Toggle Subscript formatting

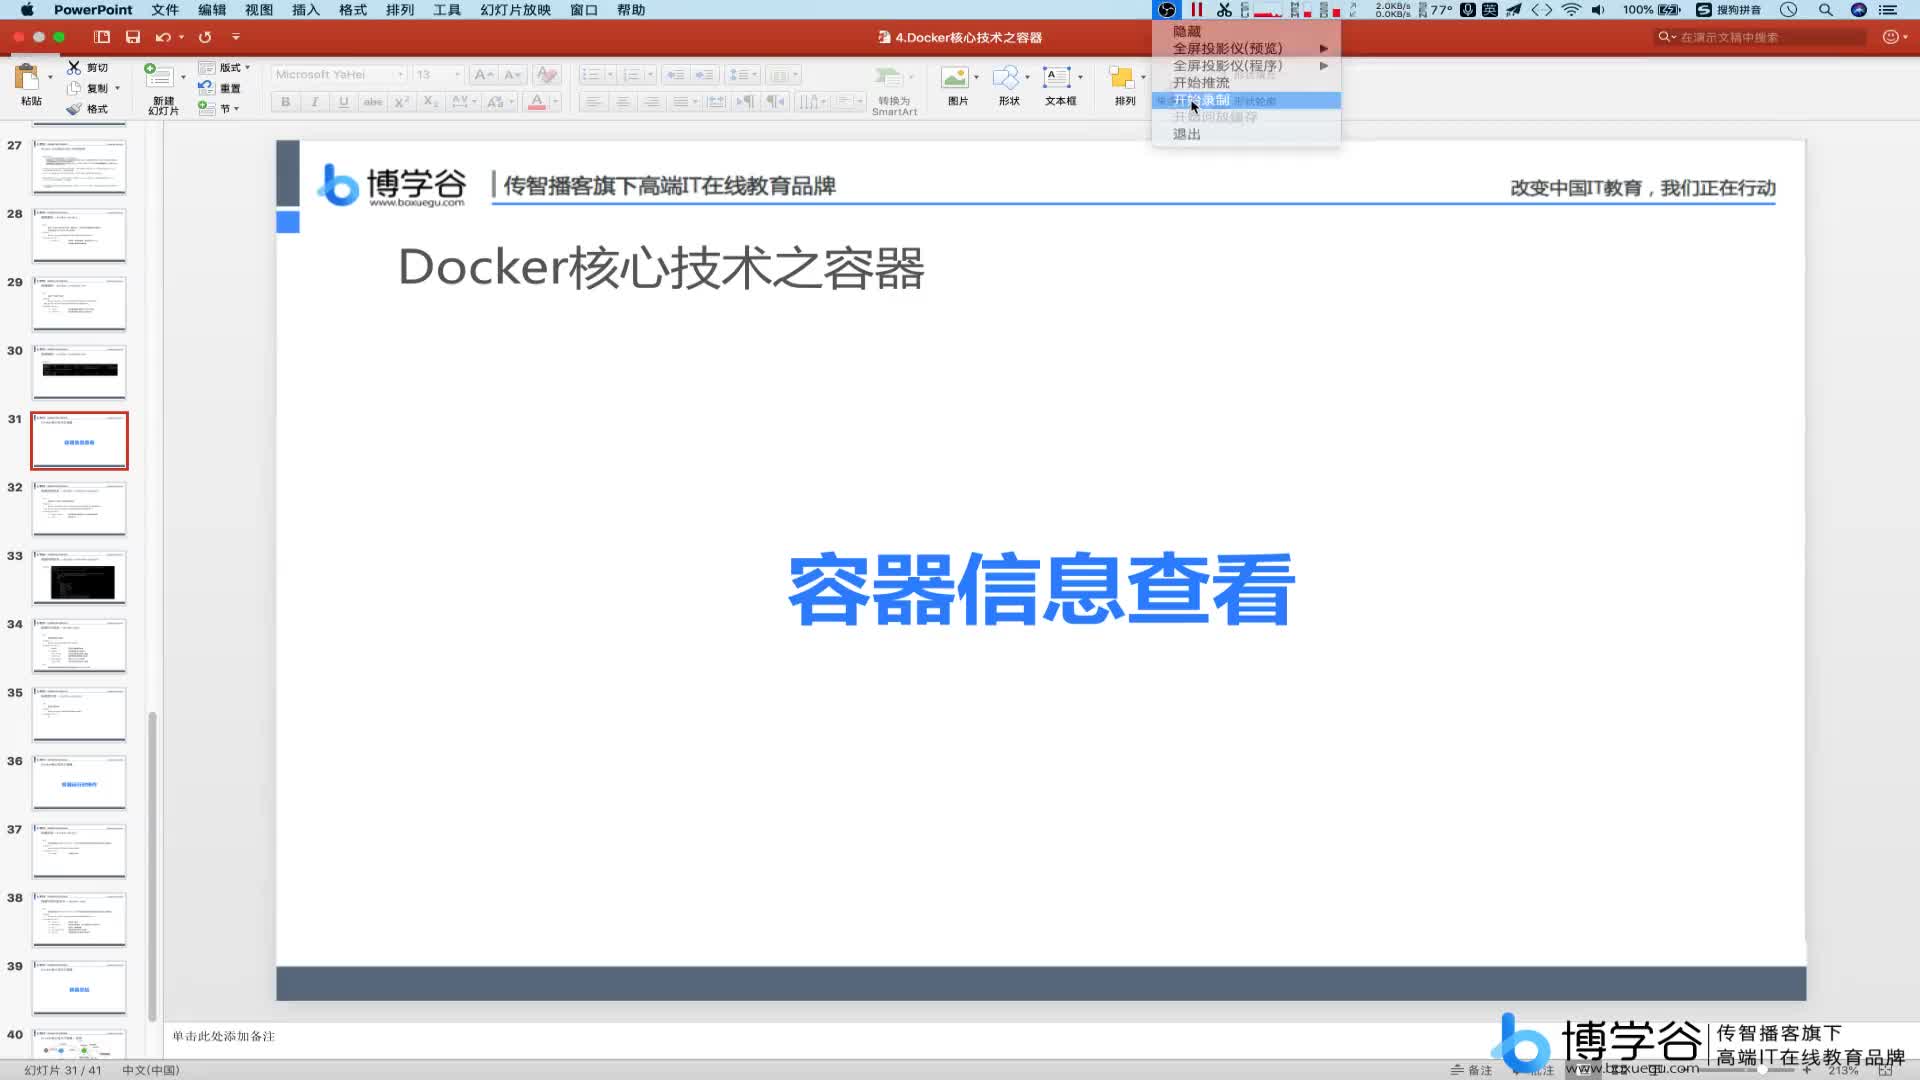coord(431,102)
